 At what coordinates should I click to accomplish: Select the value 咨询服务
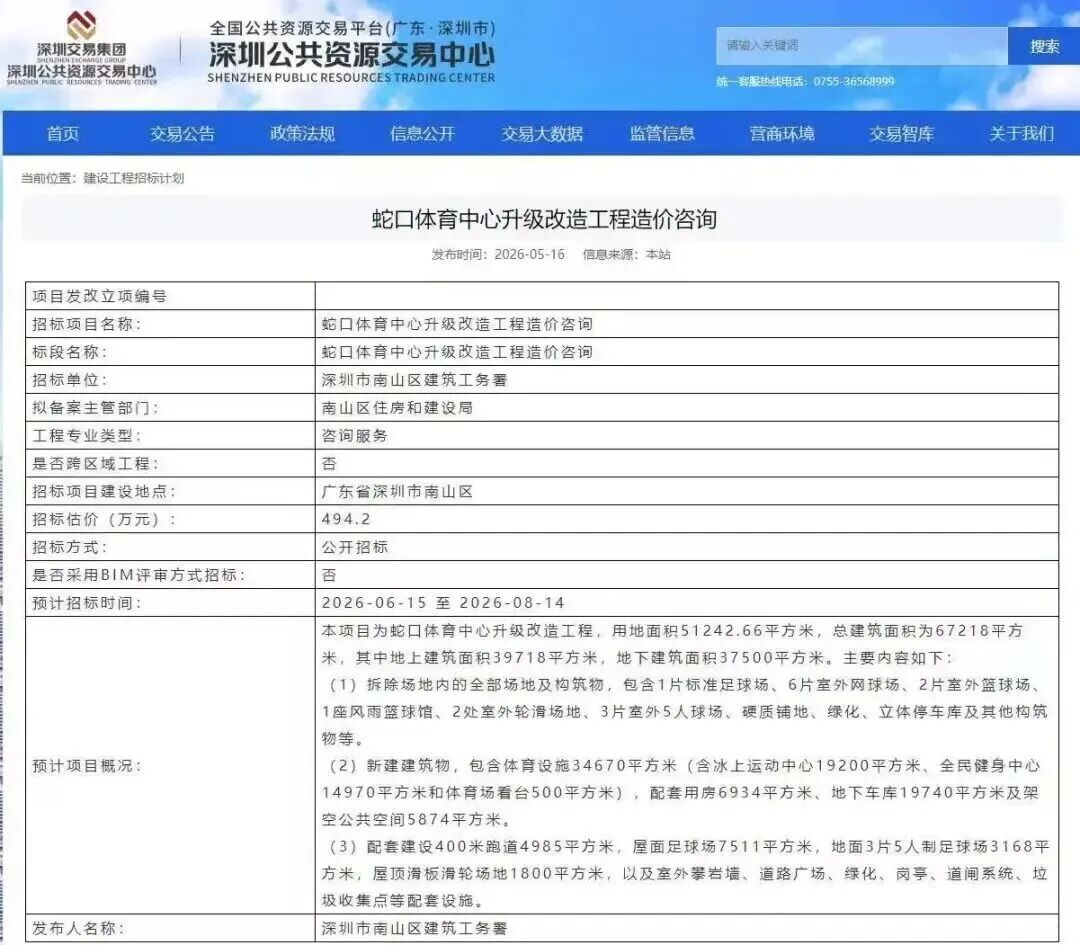pyautogui.click(x=355, y=435)
